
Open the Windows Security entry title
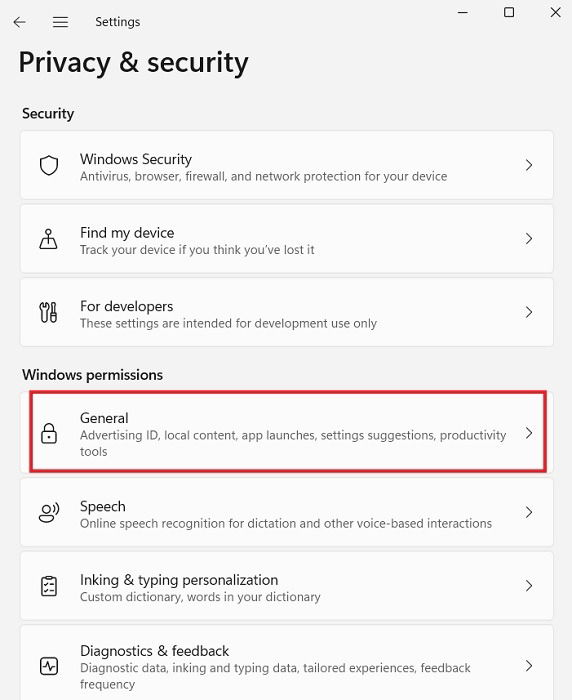click(136, 159)
